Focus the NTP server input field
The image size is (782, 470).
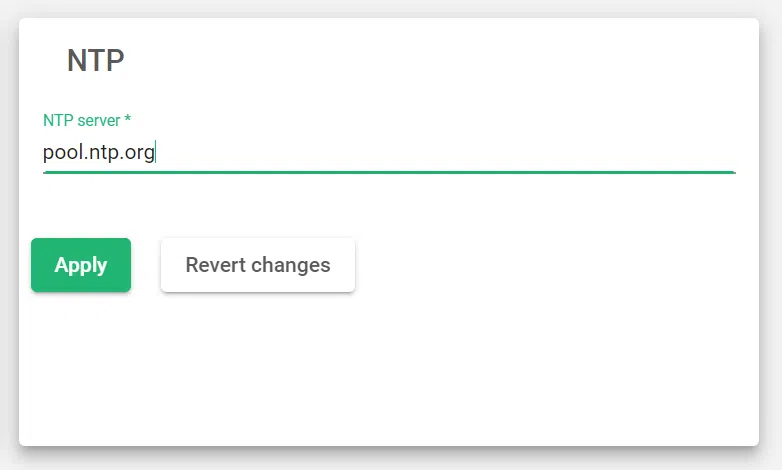pyautogui.click(x=389, y=153)
